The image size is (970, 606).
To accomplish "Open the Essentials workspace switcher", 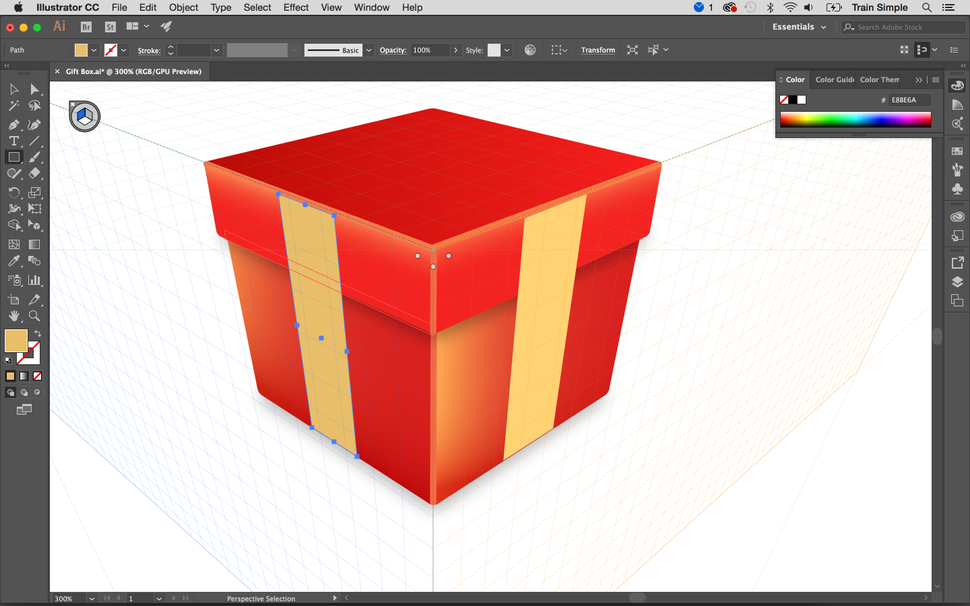I will point(798,26).
